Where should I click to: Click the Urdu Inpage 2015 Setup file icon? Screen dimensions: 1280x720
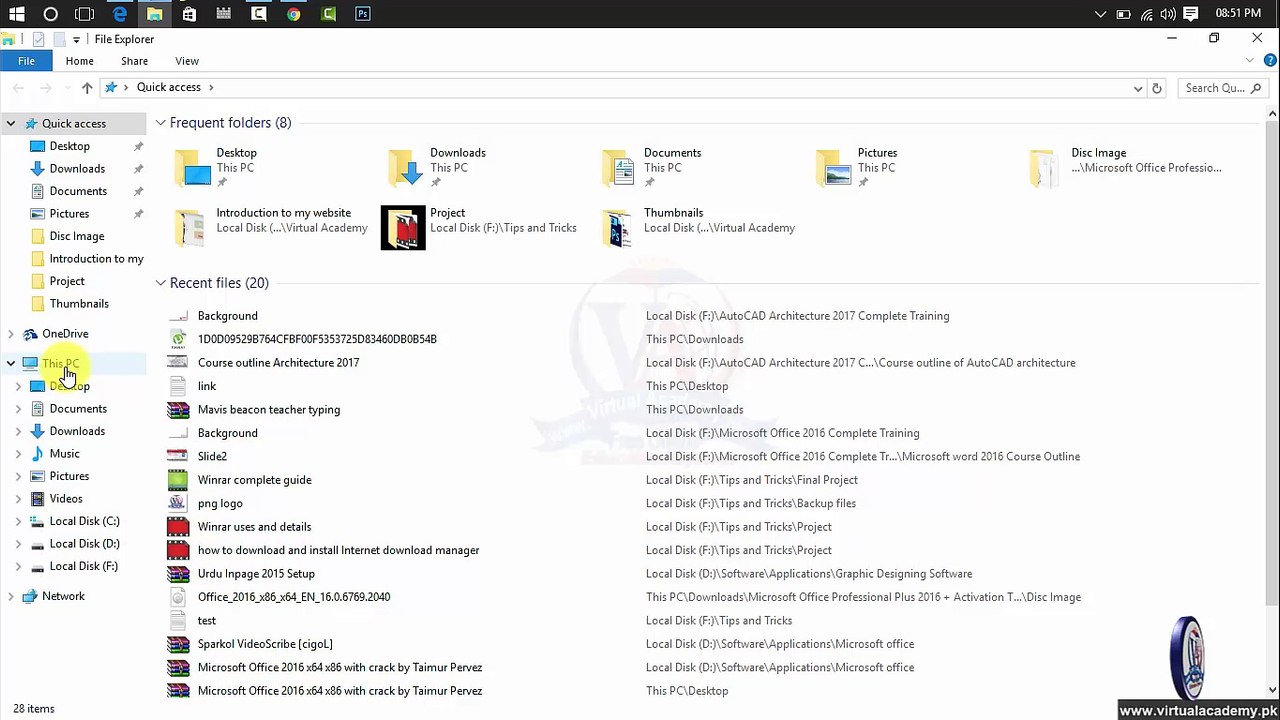[178, 574]
